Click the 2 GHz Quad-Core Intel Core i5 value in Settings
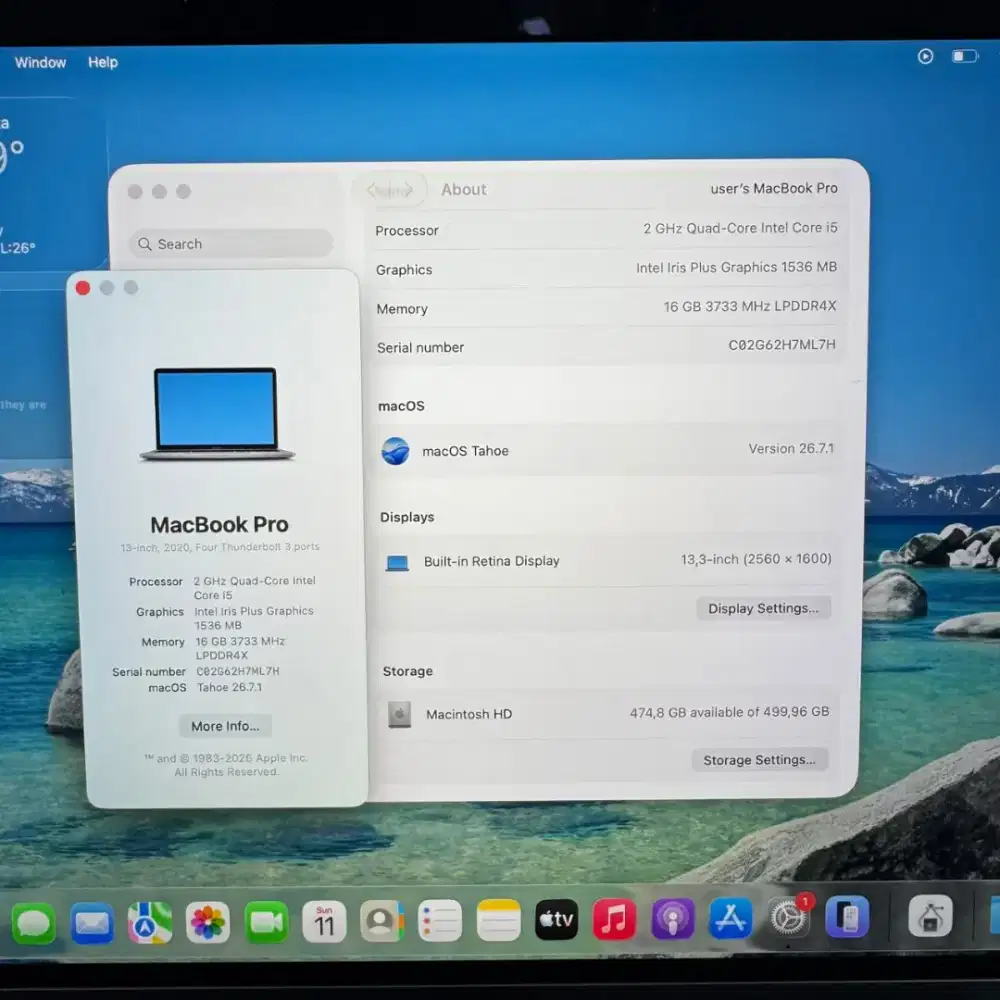1000x1000 pixels. pos(740,228)
